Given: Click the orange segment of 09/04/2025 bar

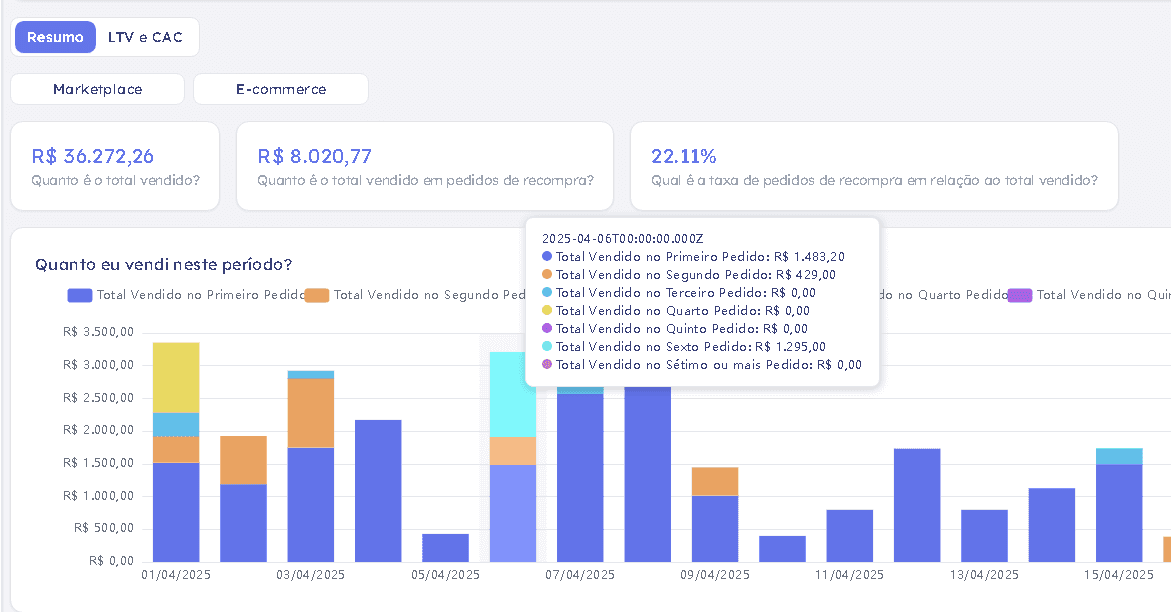Looking at the screenshot, I should point(715,482).
